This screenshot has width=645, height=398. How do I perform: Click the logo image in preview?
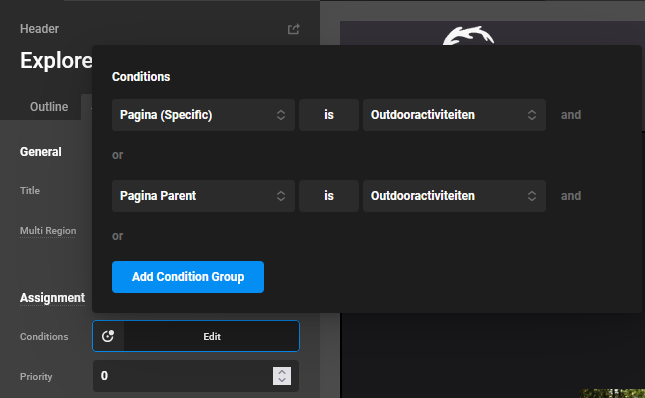click(468, 36)
